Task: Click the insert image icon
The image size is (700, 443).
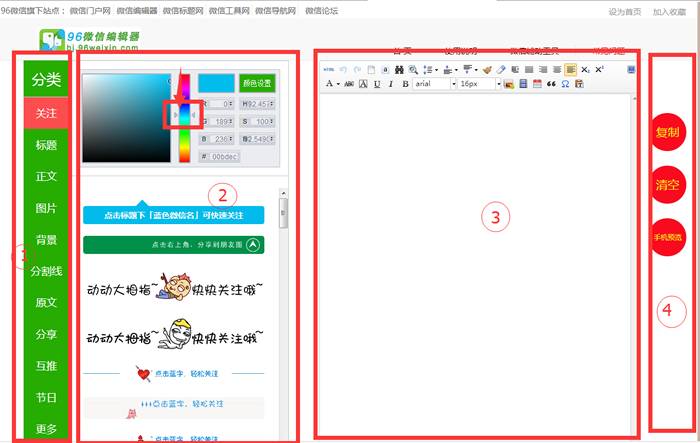Action: click(508, 84)
